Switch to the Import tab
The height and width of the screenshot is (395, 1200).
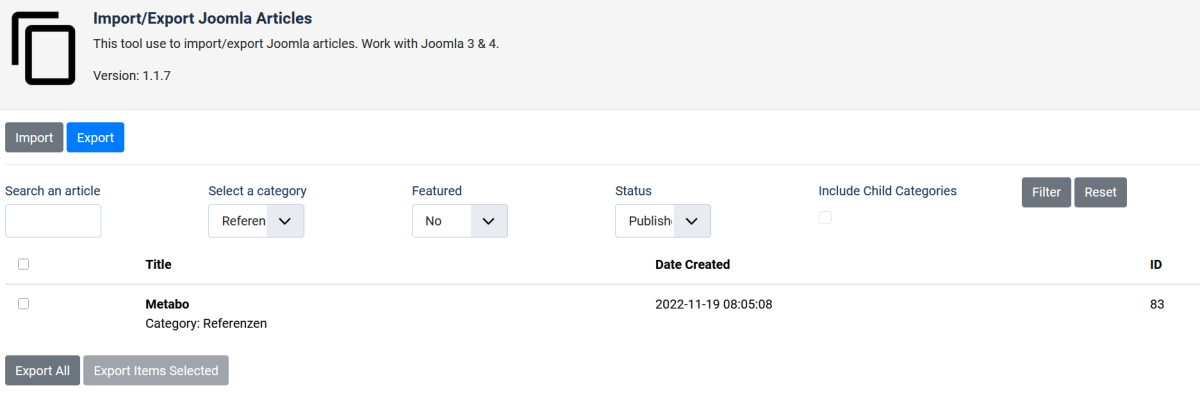pos(34,137)
